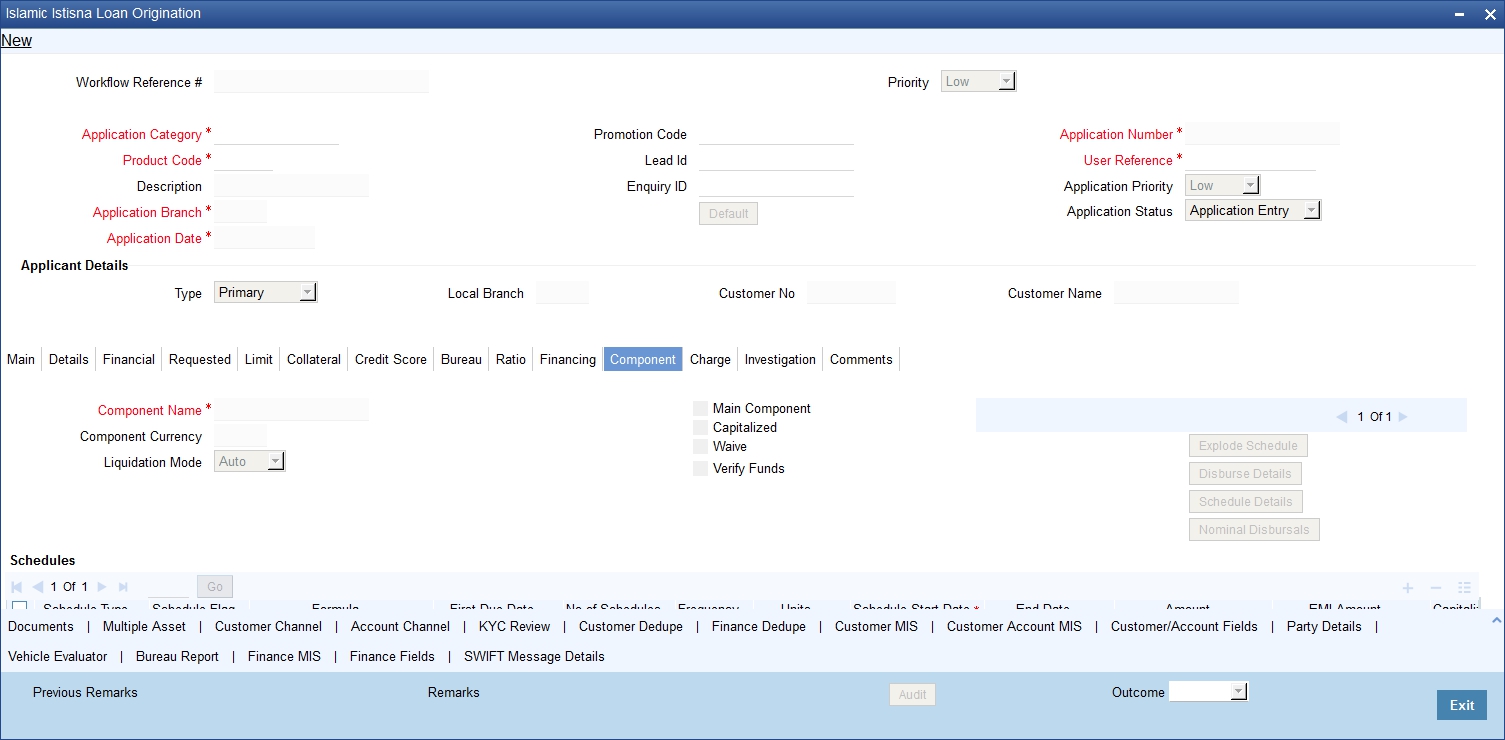Go to next schedule record arrow
This screenshot has height=740, width=1505.
click(x=102, y=587)
